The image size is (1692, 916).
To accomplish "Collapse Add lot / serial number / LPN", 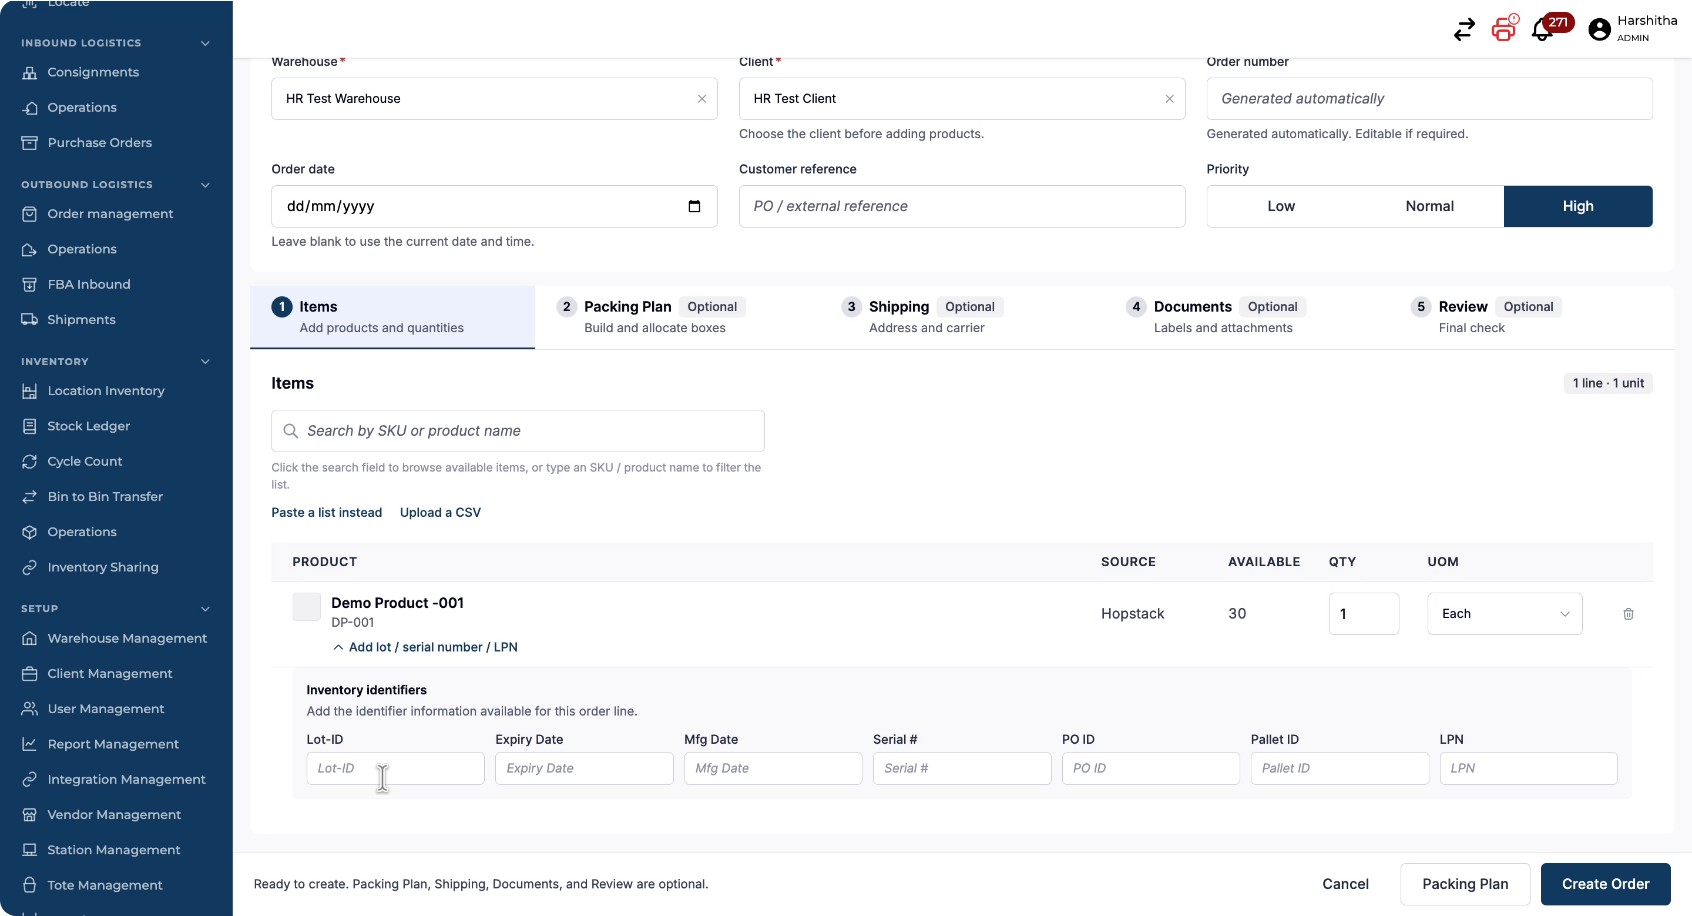I will pos(425,647).
